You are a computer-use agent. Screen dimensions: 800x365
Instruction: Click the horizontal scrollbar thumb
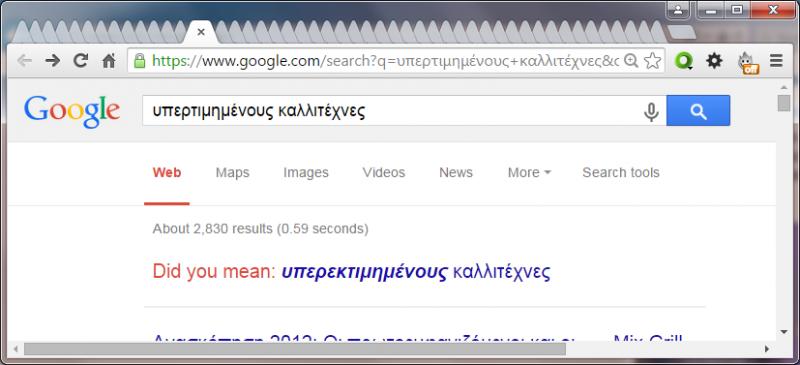pos(295,349)
